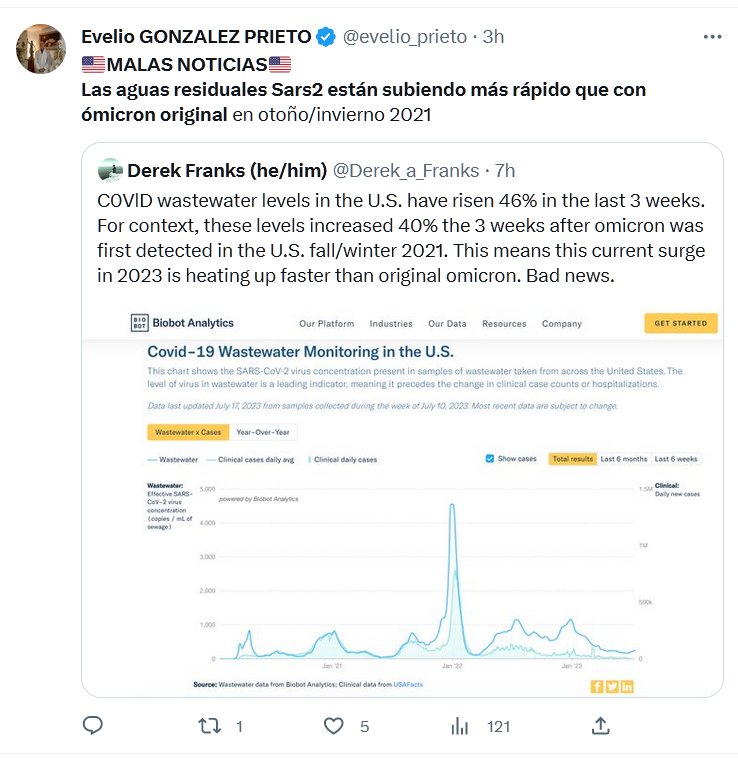Open the three-dot more options menu
This screenshot has height=758, width=738.
(712, 36)
